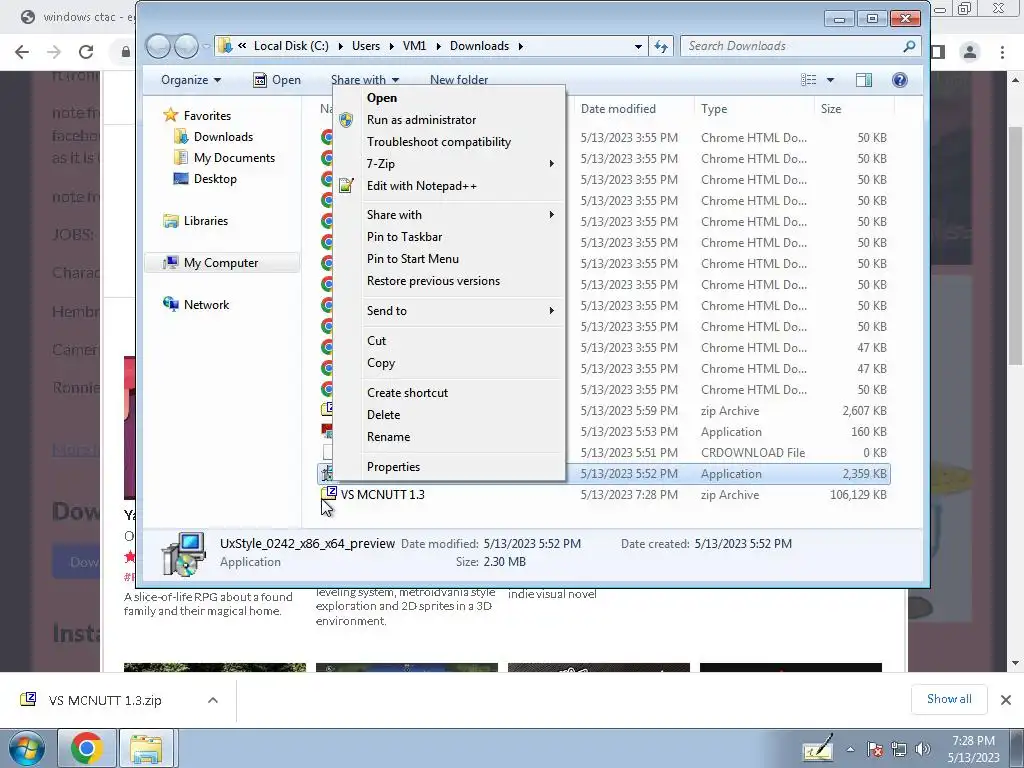1024x768 pixels.
Task: Click the Explorer back arrow button
Action: 158,46
